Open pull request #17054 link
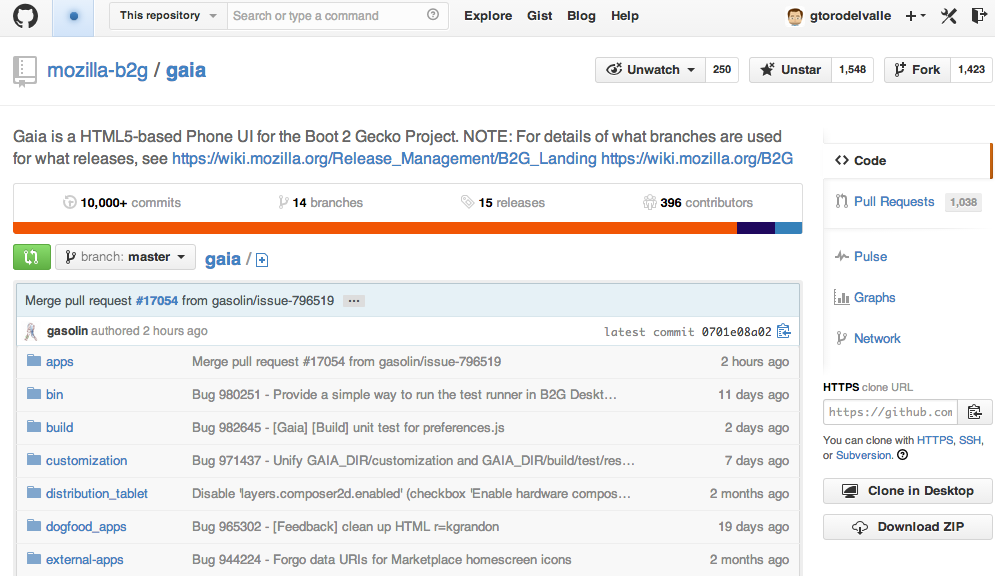 pos(157,301)
